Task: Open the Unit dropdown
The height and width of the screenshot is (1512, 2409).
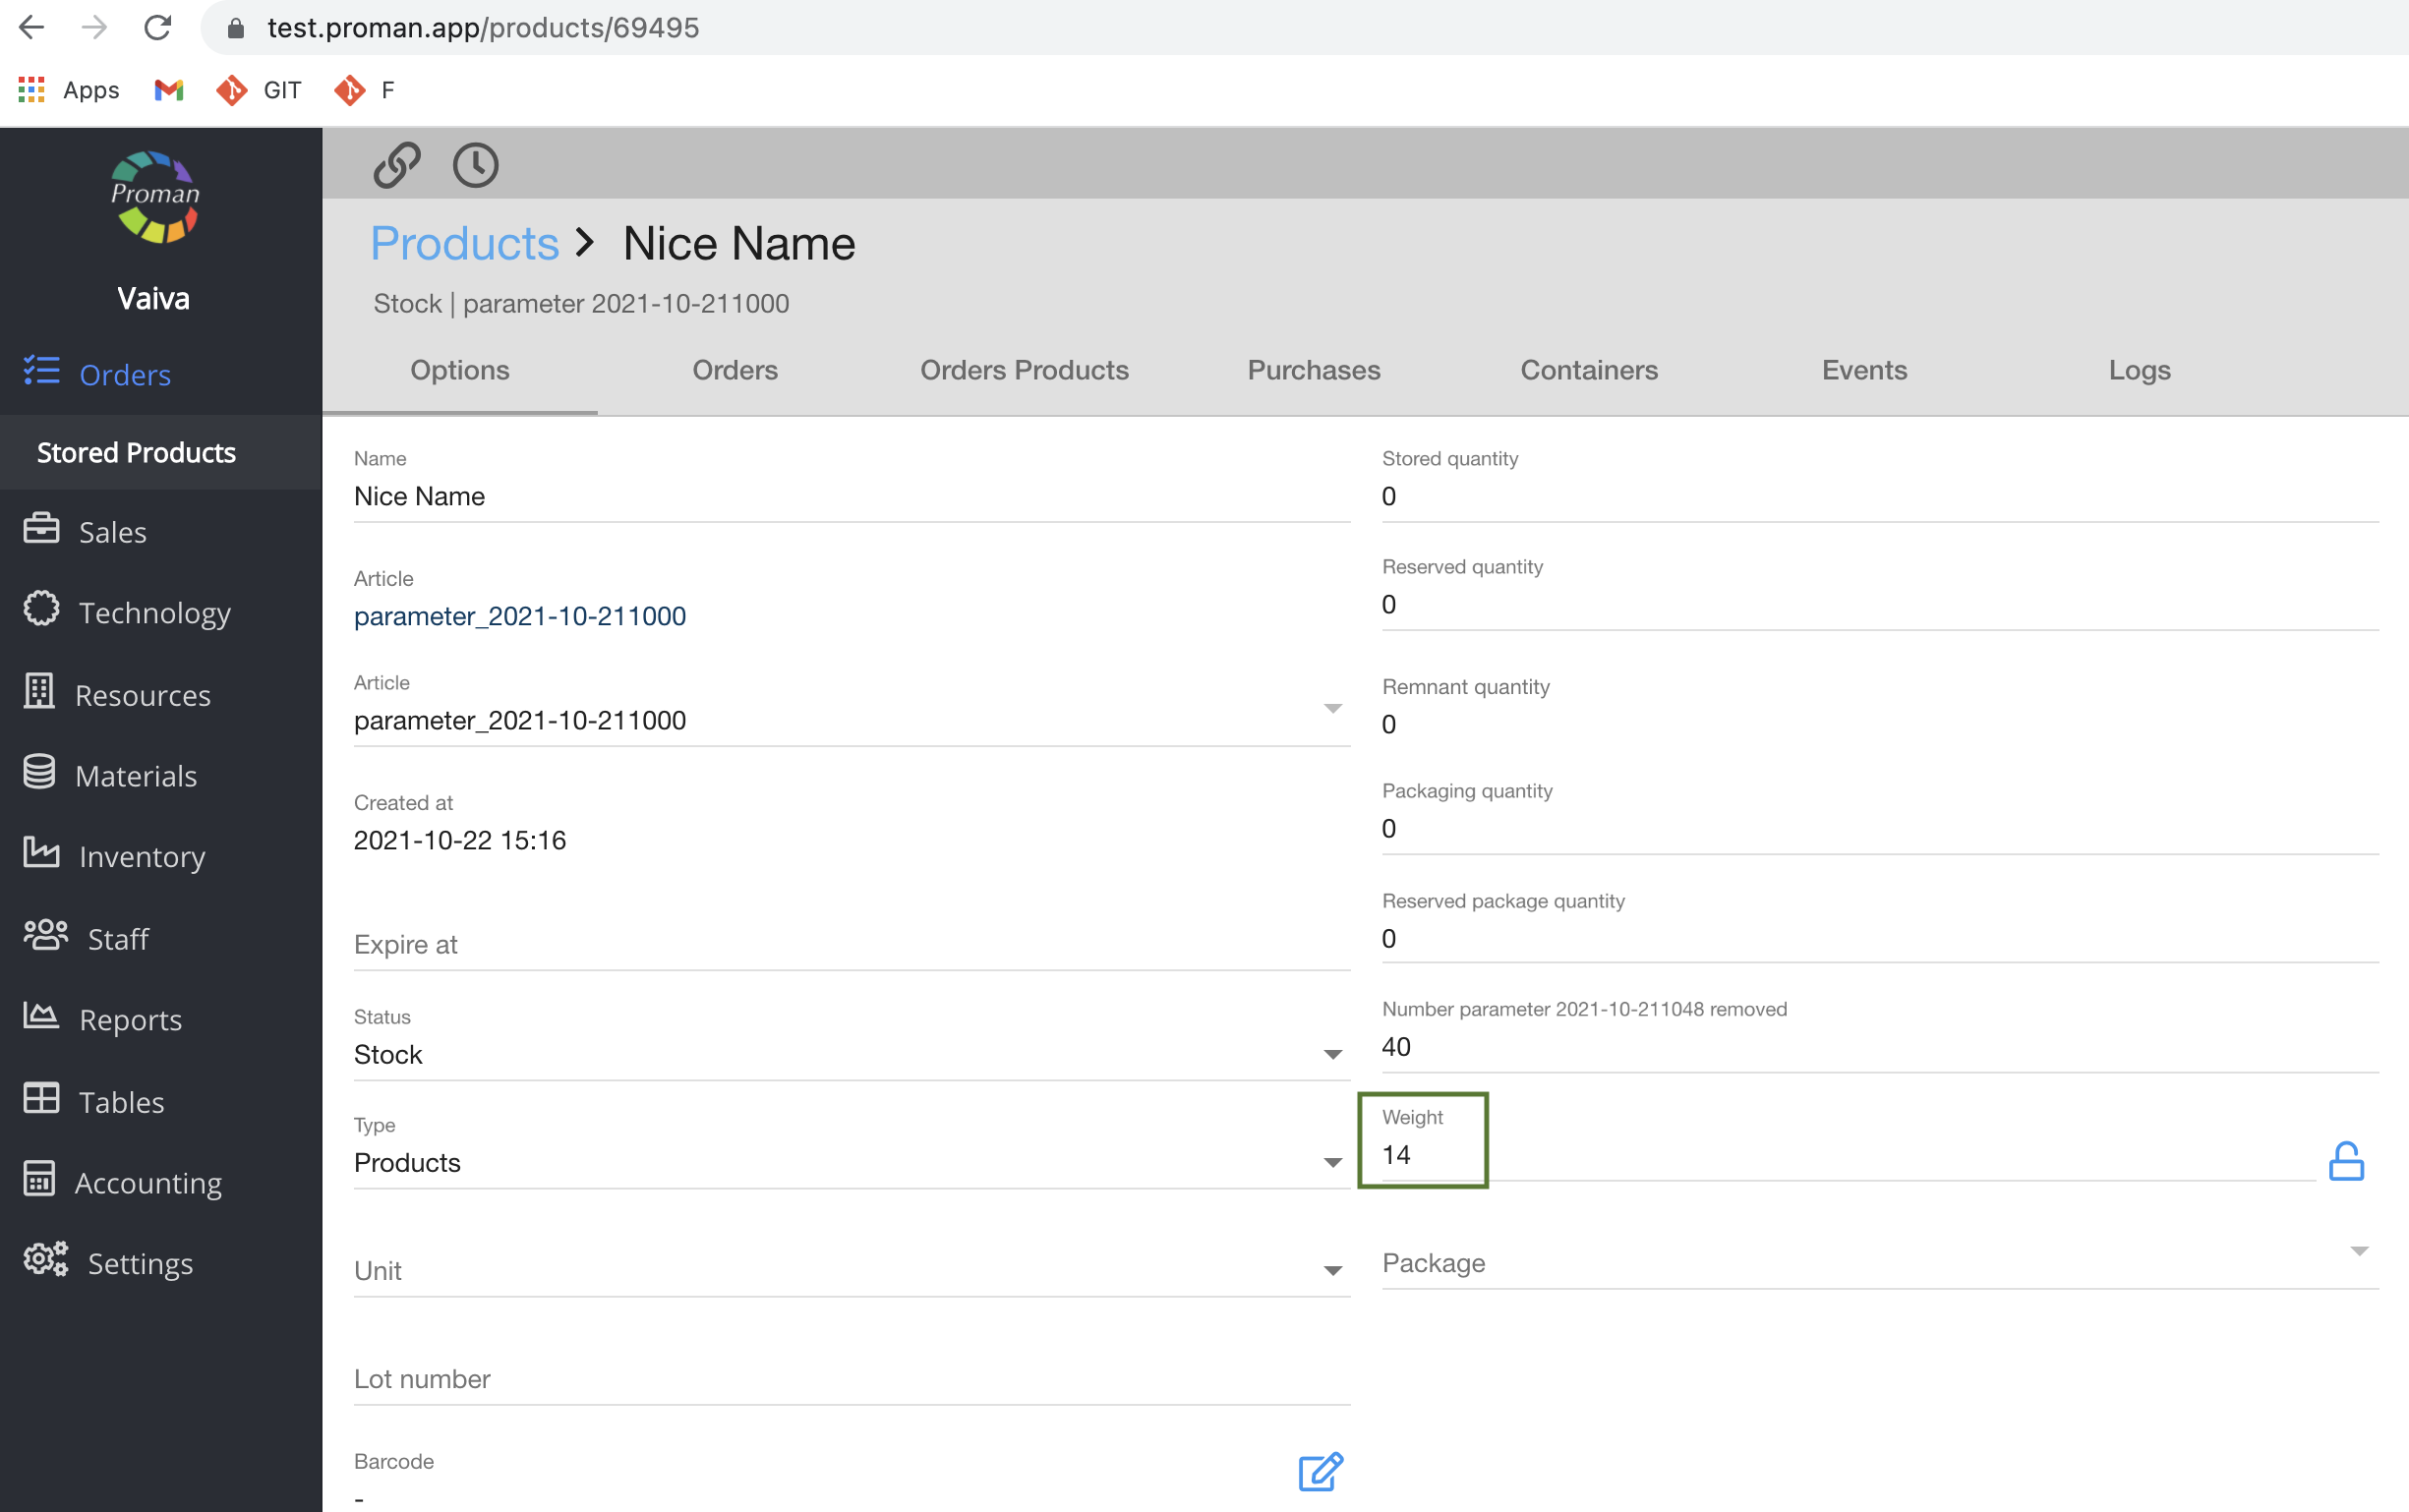Action: click(1332, 1270)
